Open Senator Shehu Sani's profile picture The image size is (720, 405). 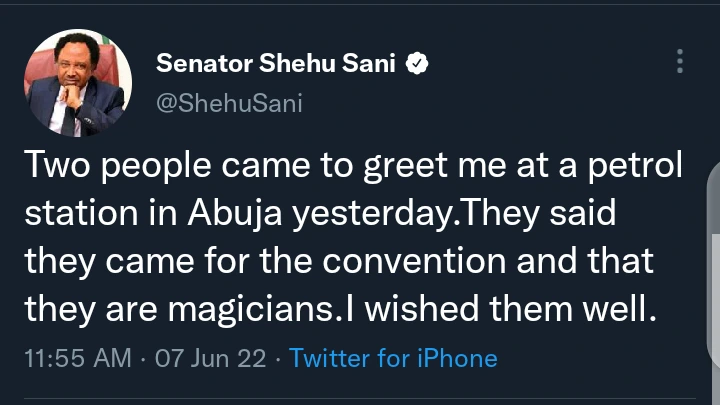pyautogui.click(x=77, y=82)
